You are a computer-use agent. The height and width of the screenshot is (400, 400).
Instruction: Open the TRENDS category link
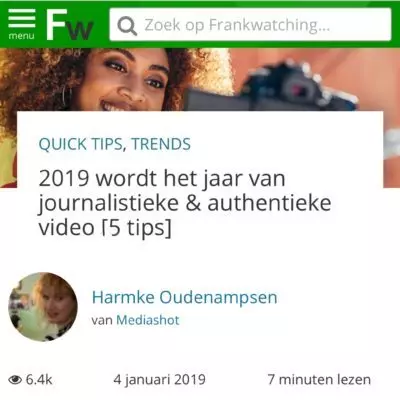[x=161, y=144]
